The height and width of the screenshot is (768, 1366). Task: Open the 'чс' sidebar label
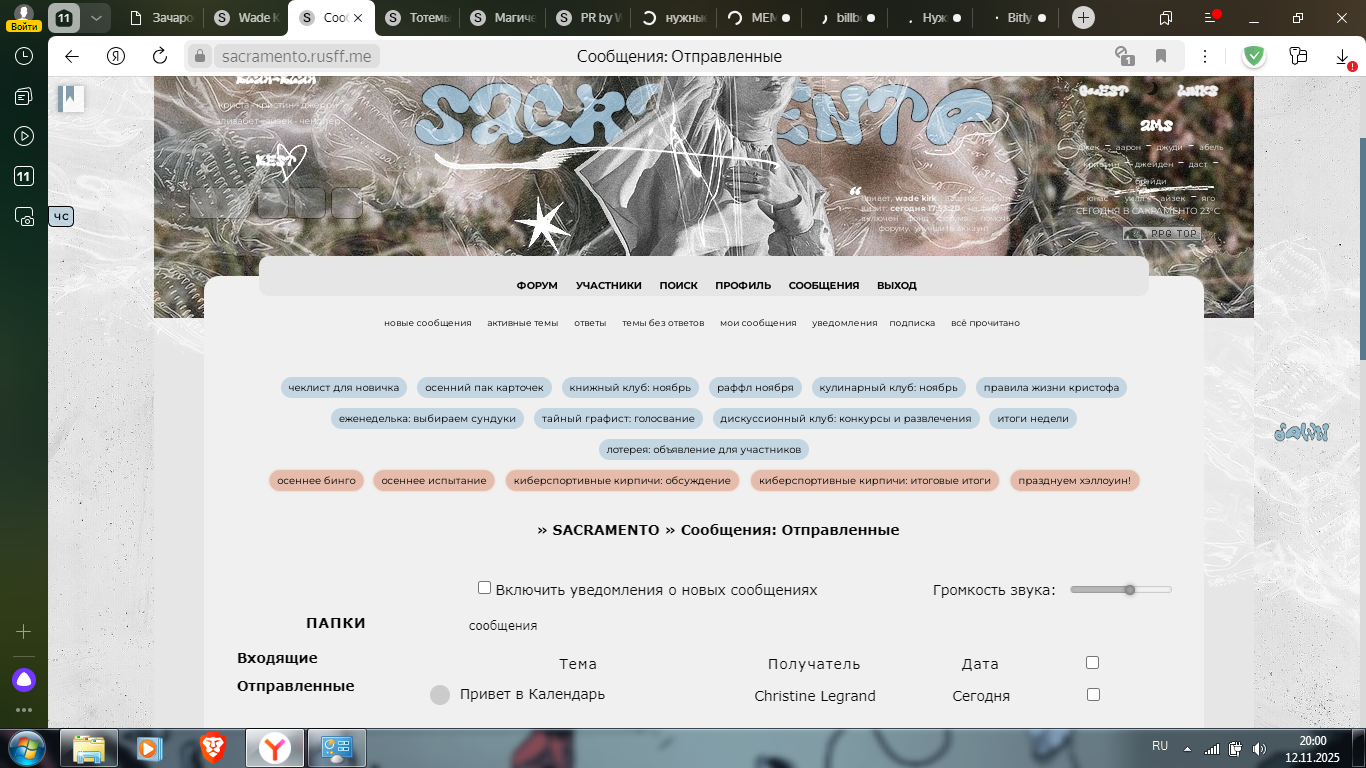(x=61, y=216)
